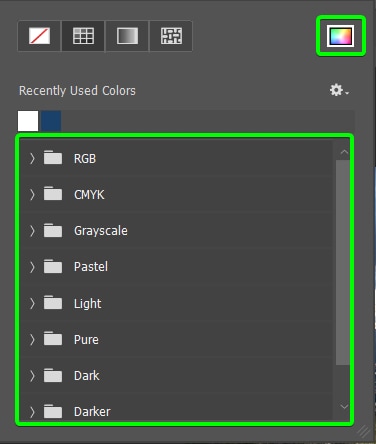Pick the white recently used swatch
This screenshot has width=376, height=444.
coord(28,121)
